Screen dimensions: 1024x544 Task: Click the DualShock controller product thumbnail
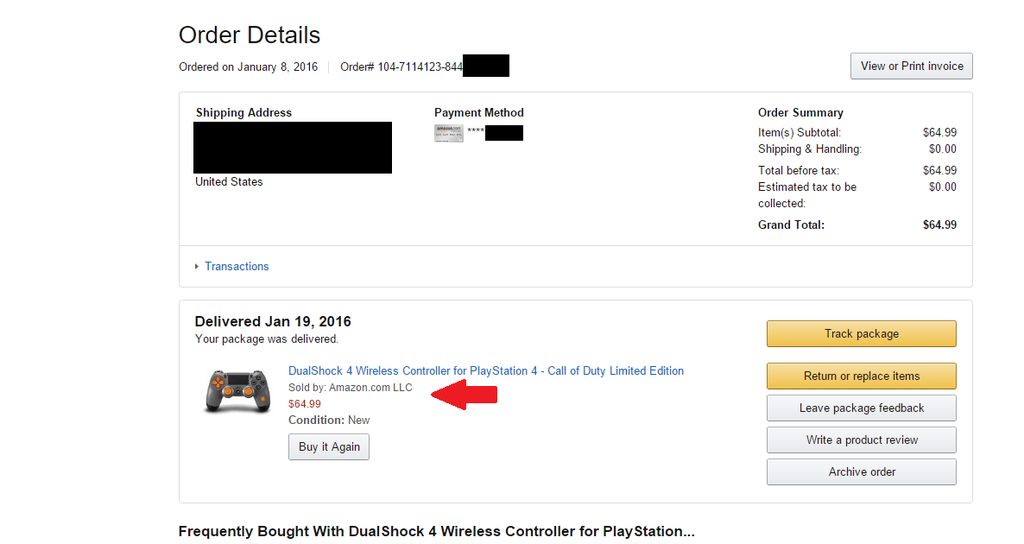coord(237,391)
